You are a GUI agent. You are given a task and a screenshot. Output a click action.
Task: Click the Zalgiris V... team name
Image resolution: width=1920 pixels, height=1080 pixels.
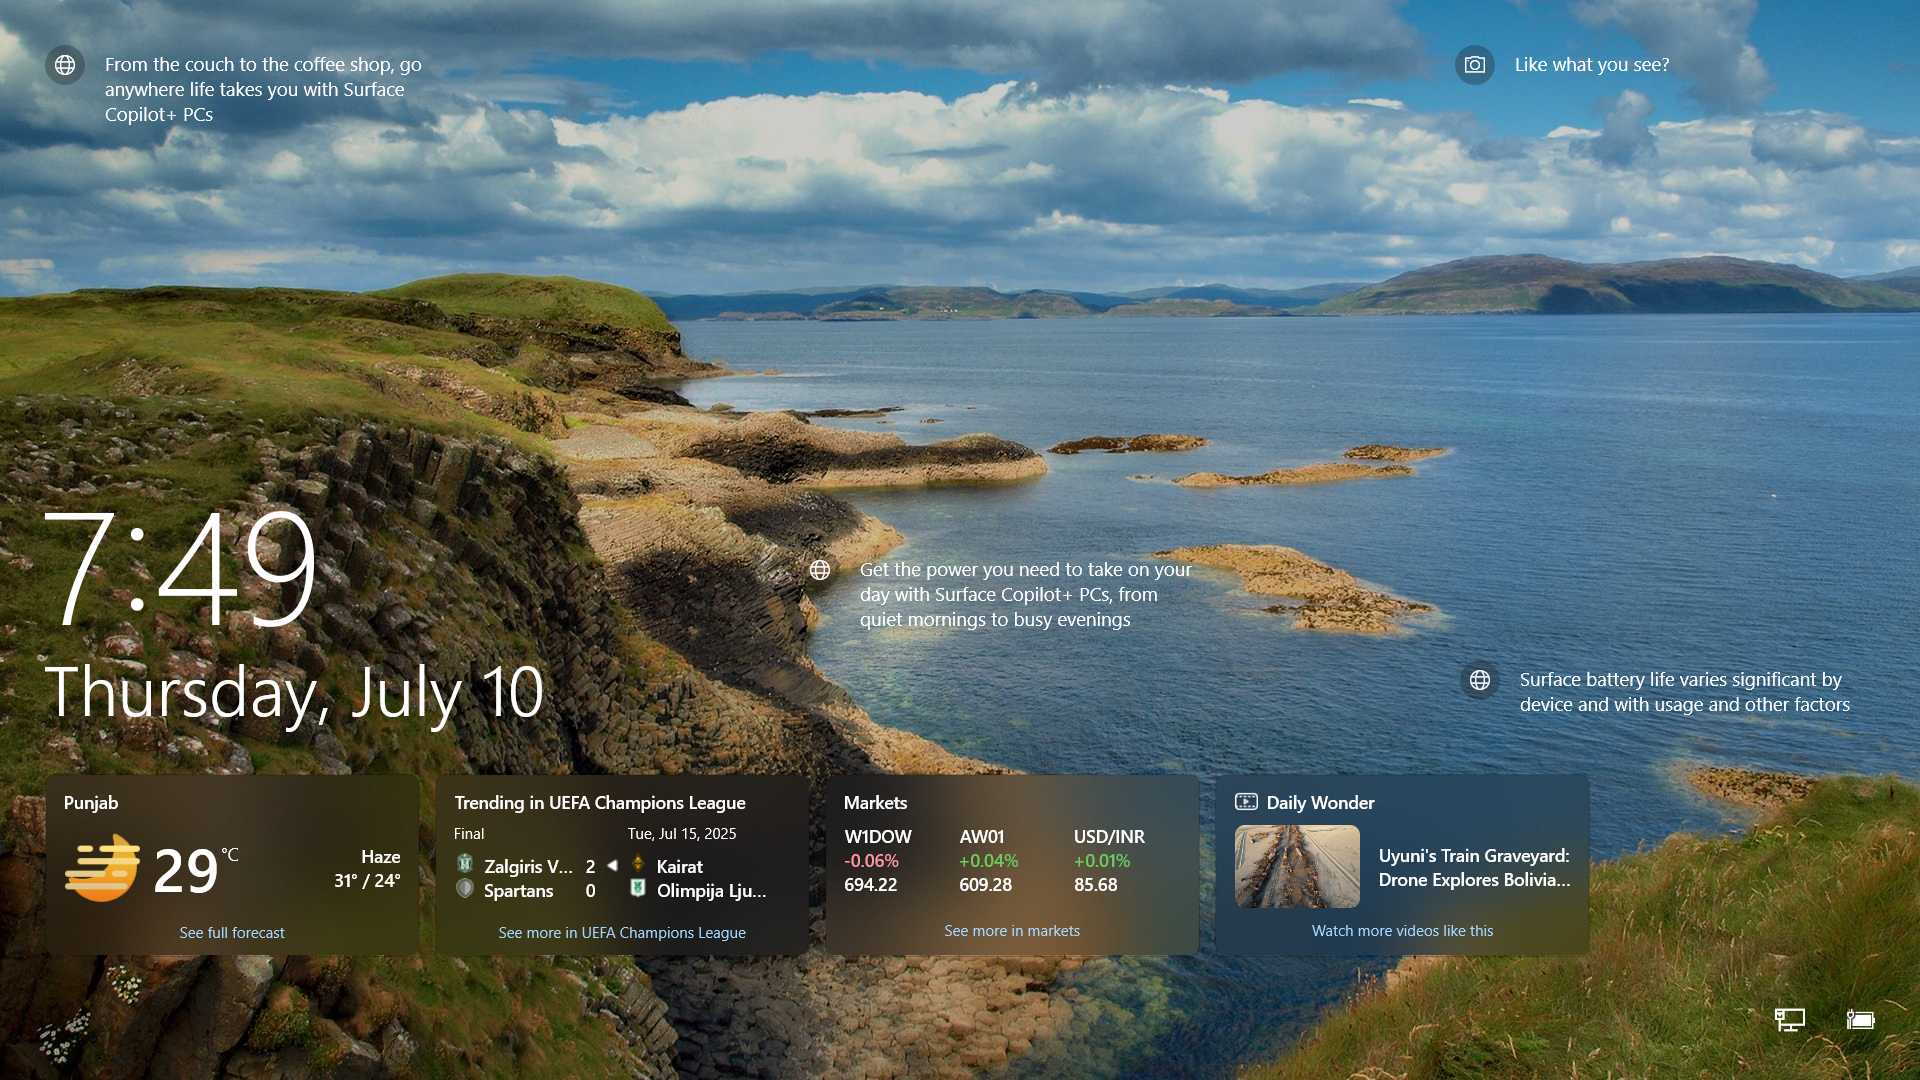[x=528, y=866]
